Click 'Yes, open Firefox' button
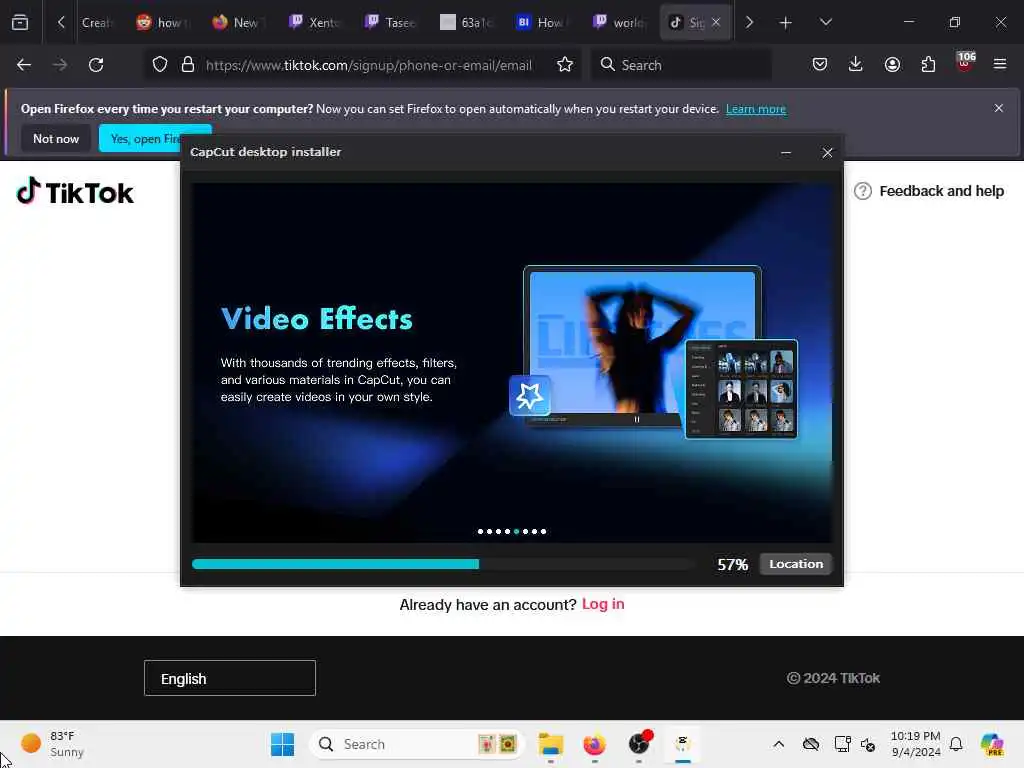The width and height of the screenshot is (1024, 768). (x=140, y=138)
